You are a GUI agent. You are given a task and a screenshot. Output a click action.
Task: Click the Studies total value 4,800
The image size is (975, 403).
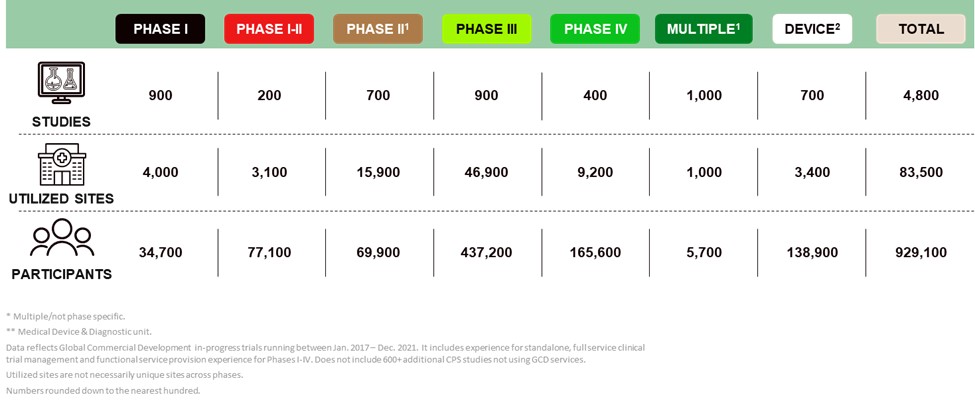[921, 96]
